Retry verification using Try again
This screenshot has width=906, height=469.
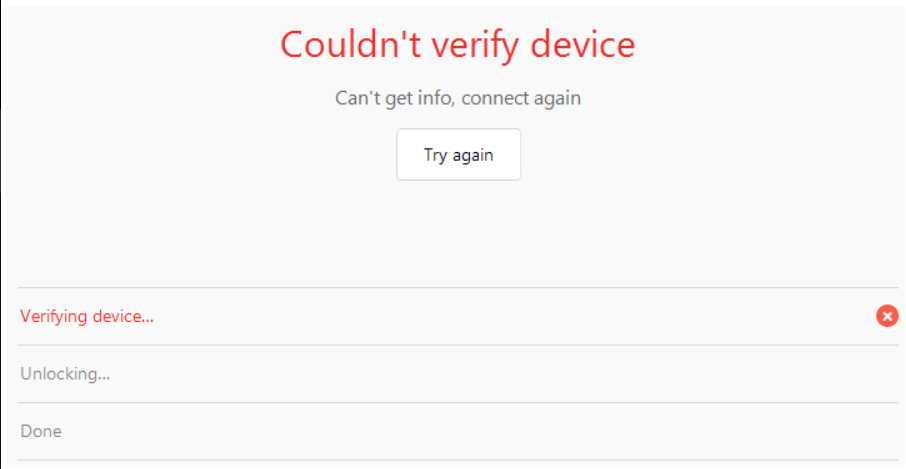click(x=458, y=155)
